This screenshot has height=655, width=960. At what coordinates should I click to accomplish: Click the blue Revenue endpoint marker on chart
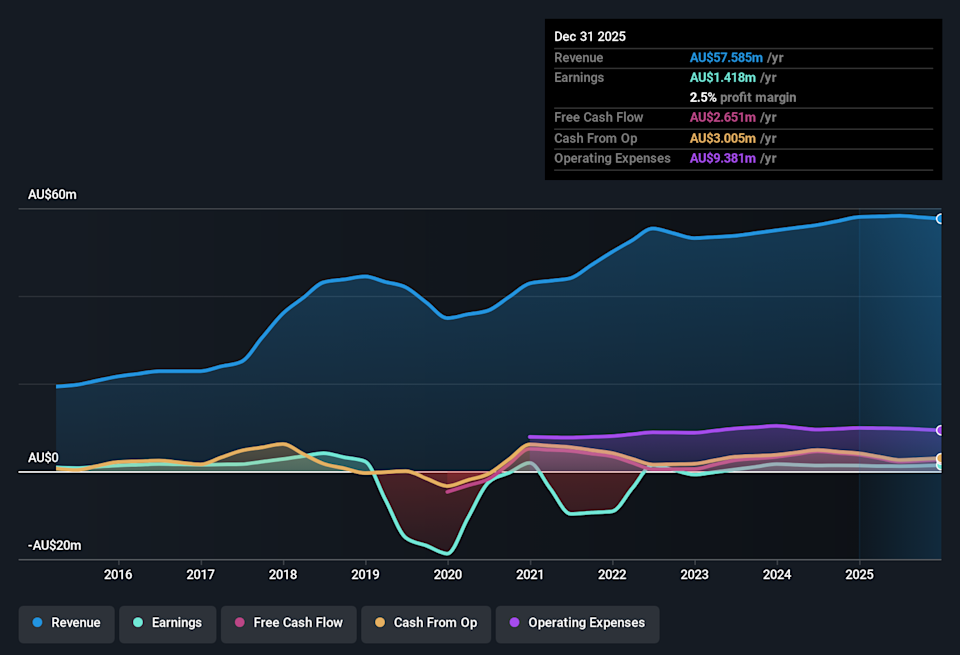tap(940, 218)
